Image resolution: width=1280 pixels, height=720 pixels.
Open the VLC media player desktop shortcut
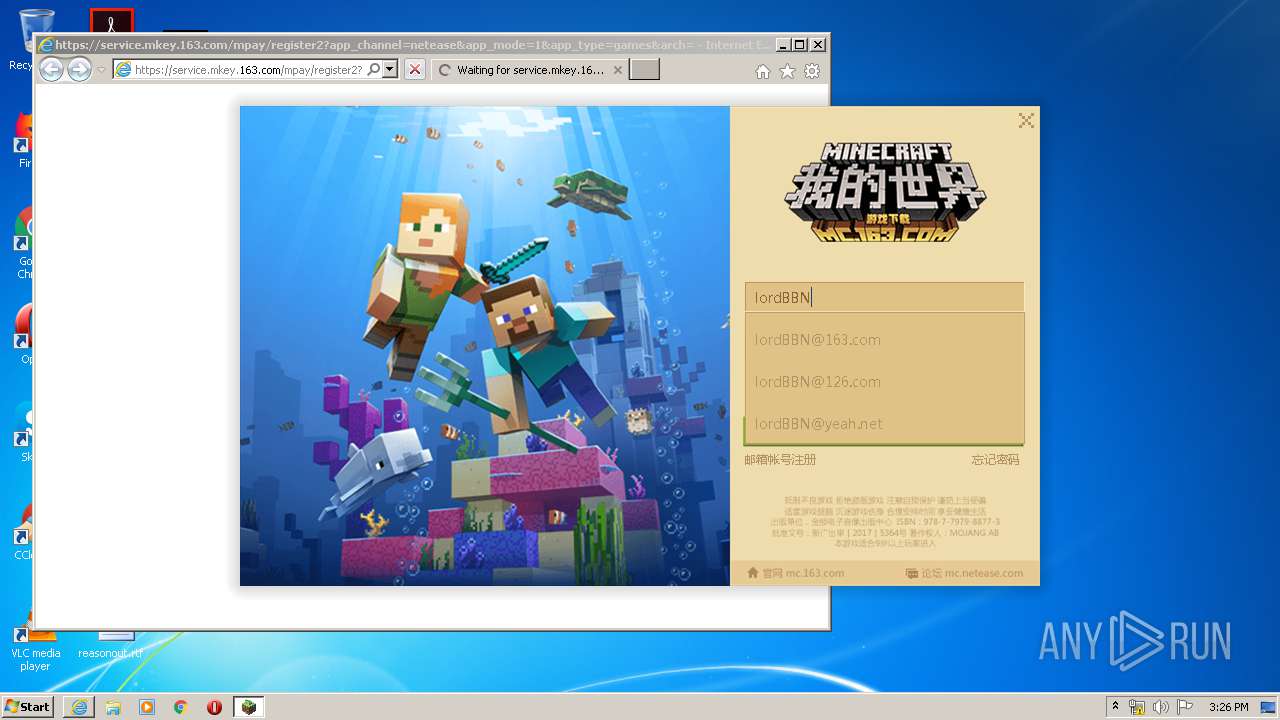(34, 648)
